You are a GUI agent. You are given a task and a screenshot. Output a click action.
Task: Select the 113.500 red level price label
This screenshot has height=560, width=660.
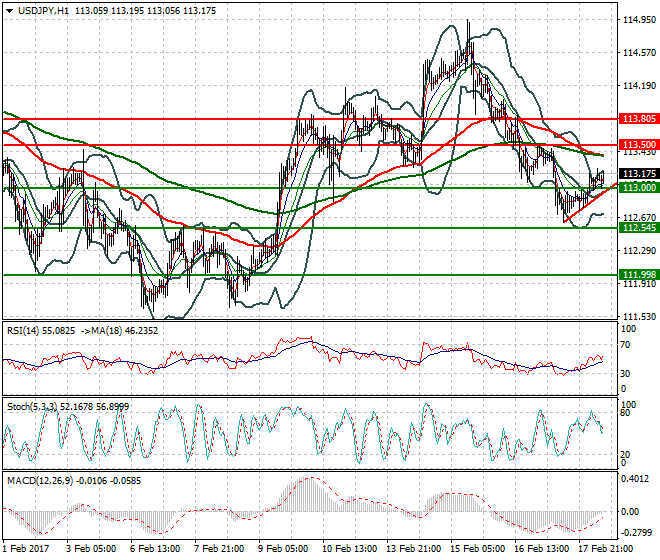point(639,144)
